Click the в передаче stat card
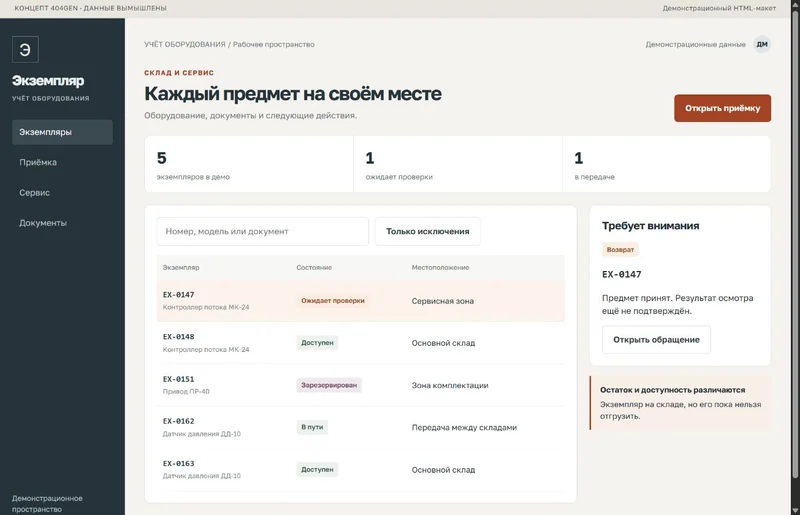This screenshot has height=515, width=800. (667, 164)
